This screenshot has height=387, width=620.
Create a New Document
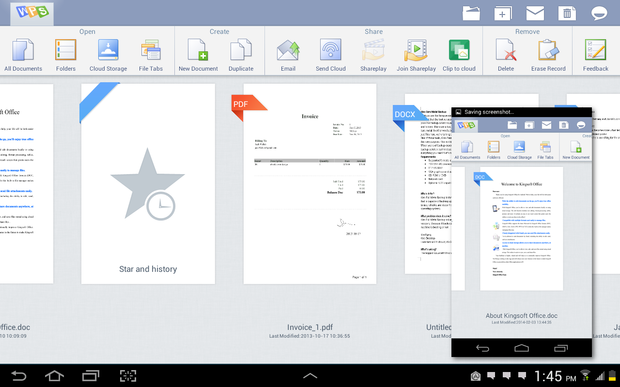(198, 55)
